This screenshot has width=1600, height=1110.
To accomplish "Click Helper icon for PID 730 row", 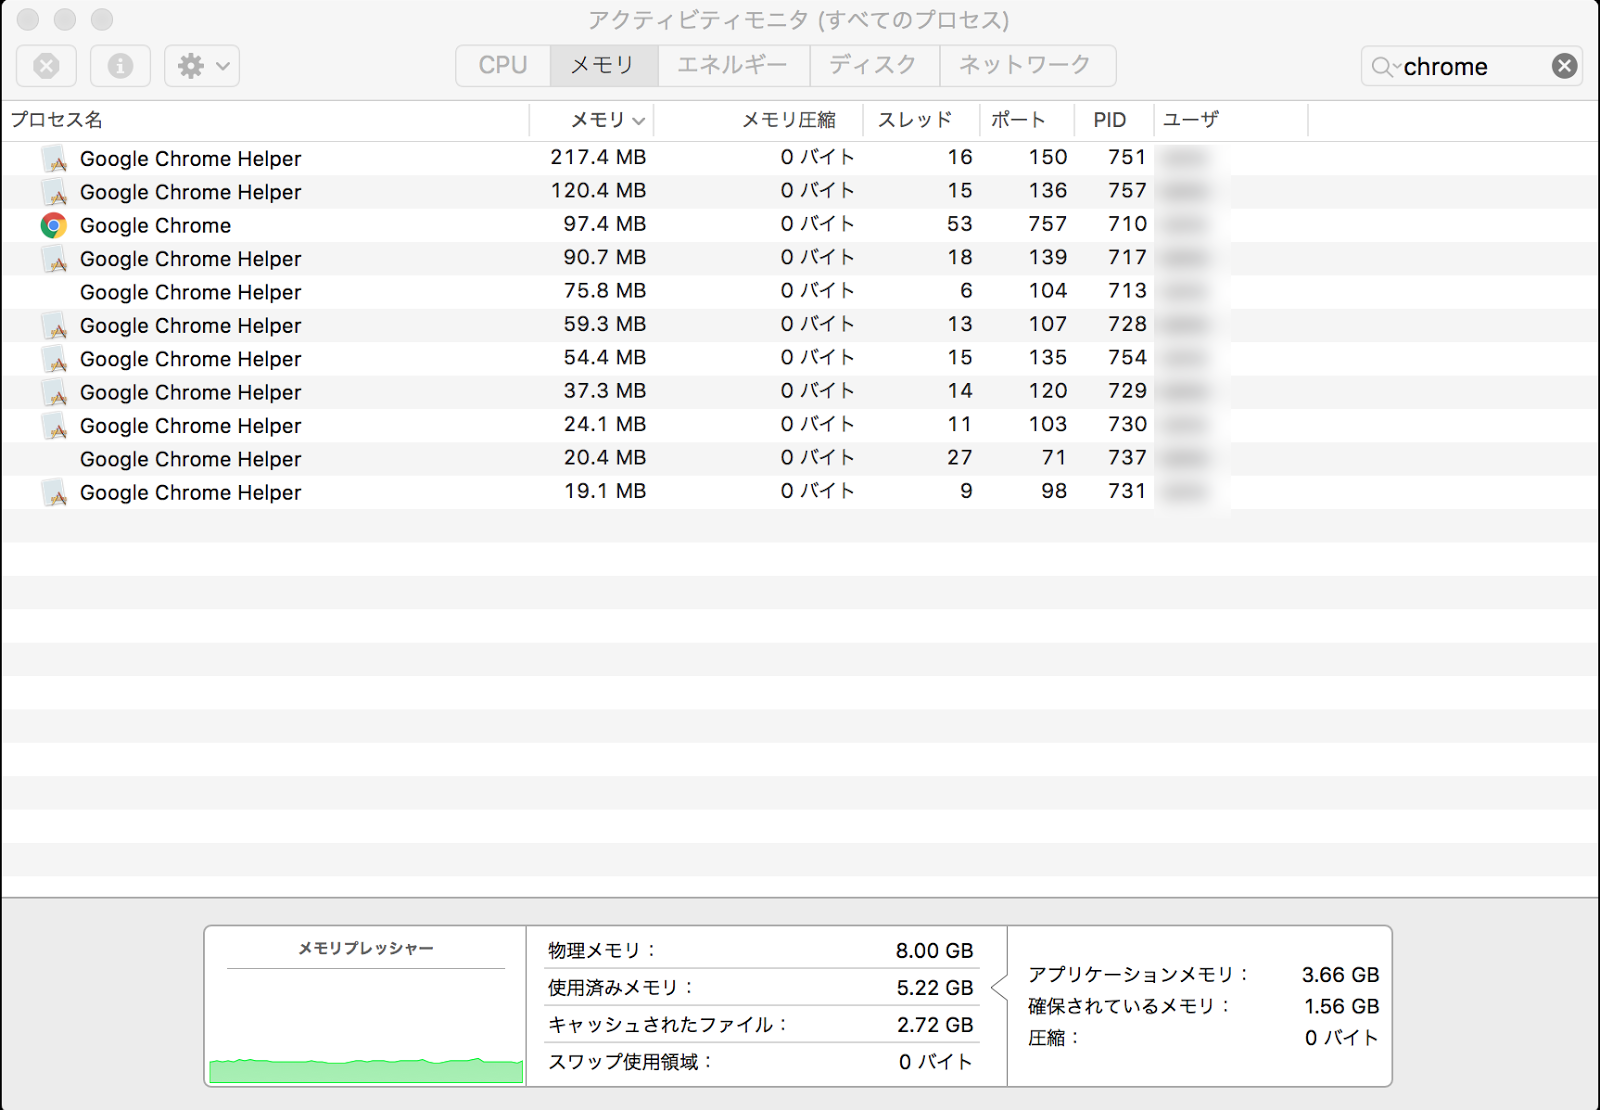I will coord(55,426).
